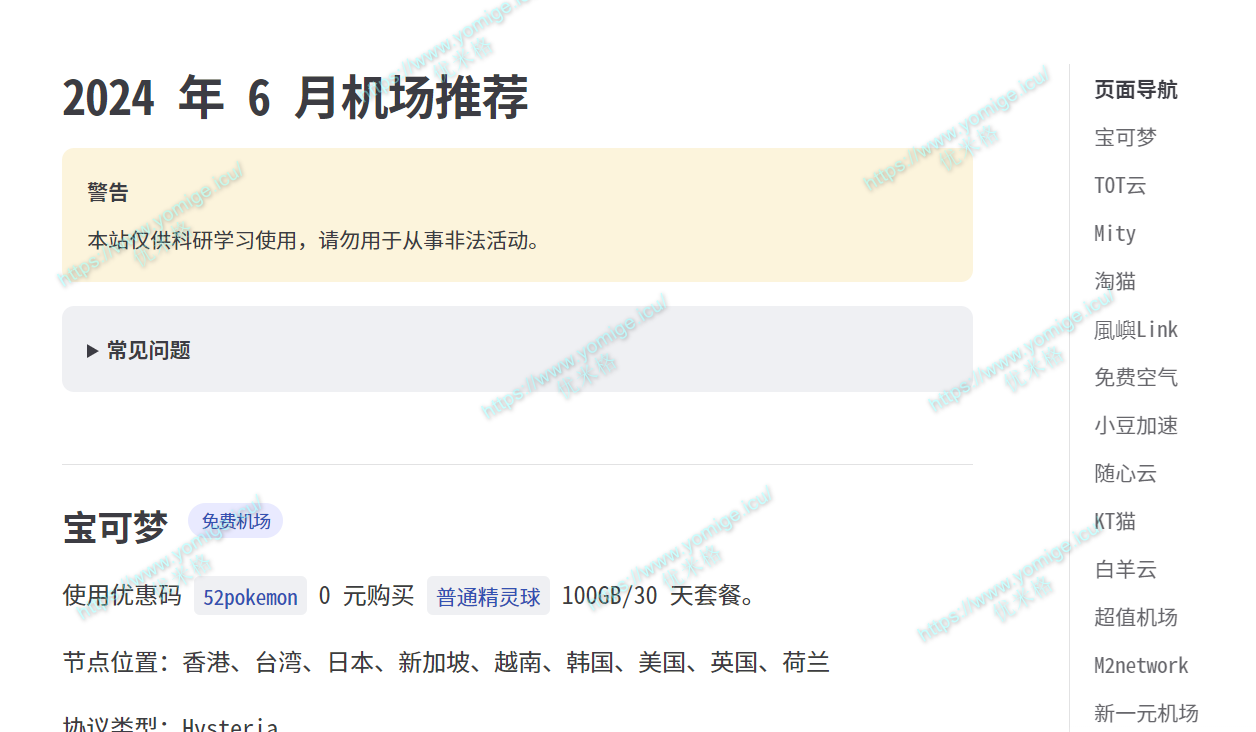
Task: Click the 宝可梦 section heading
Action: [115, 527]
